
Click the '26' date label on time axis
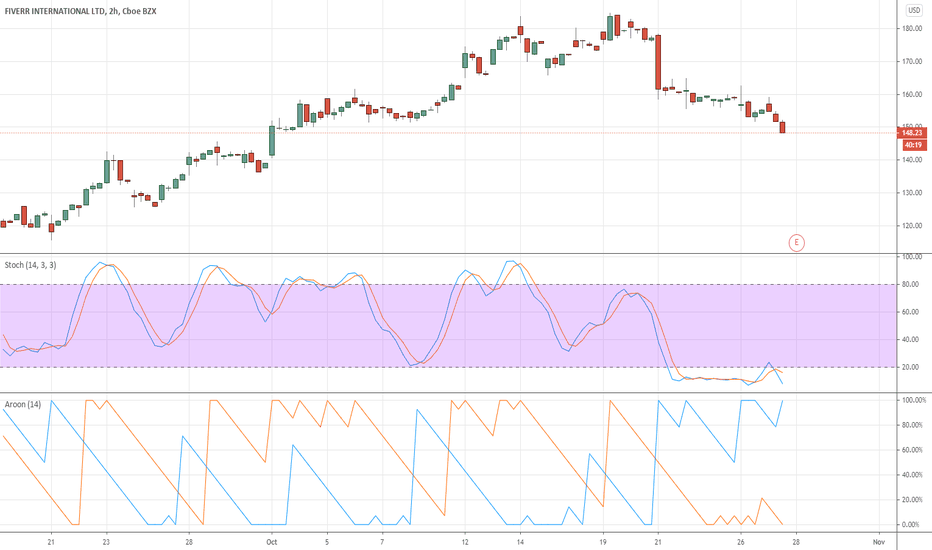(x=741, y=542)
